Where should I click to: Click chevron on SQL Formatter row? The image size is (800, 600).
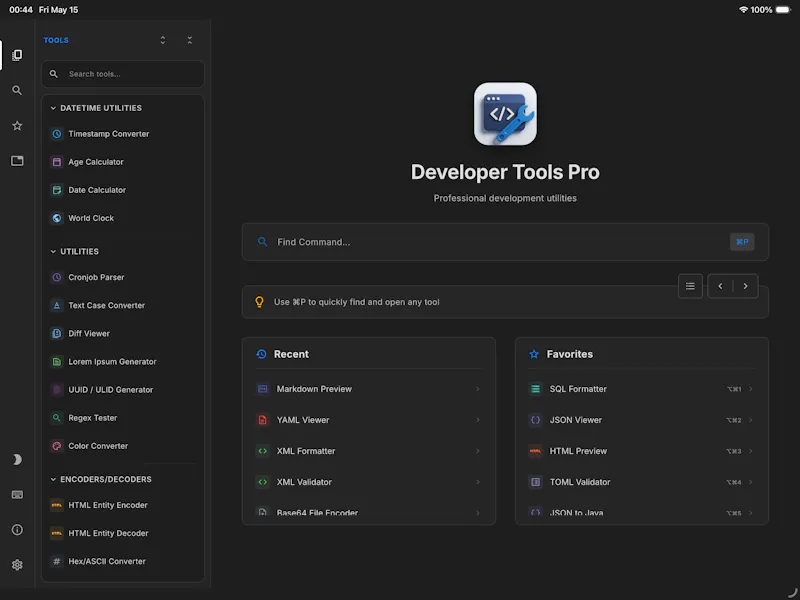coord(751,389)
